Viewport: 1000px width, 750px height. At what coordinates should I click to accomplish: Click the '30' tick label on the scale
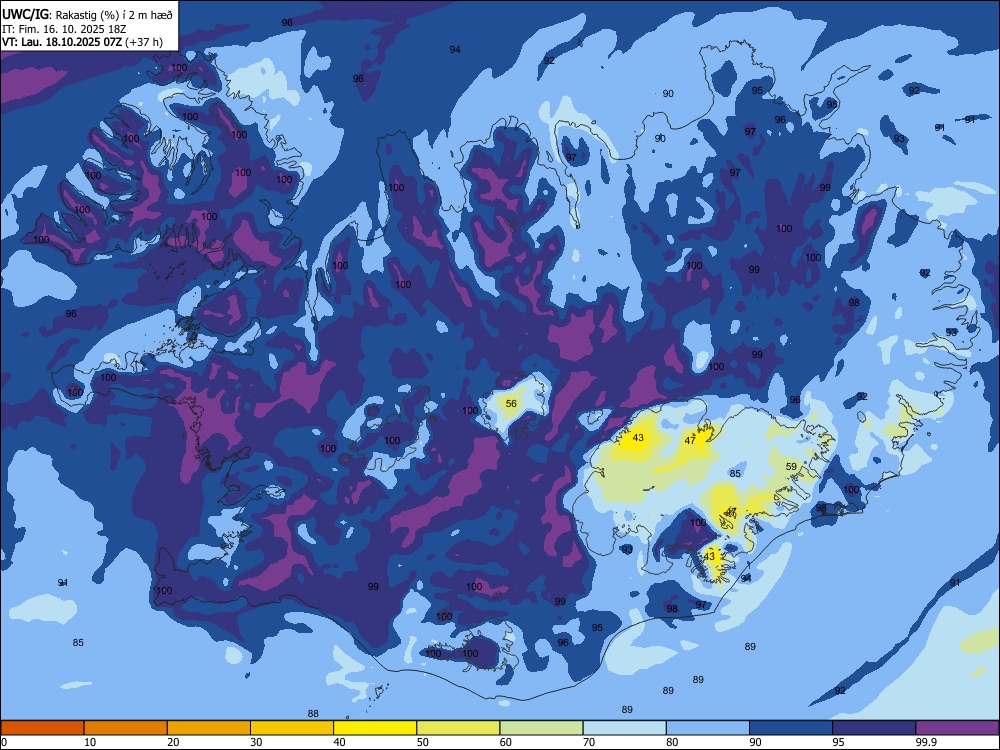pos(256,742)
